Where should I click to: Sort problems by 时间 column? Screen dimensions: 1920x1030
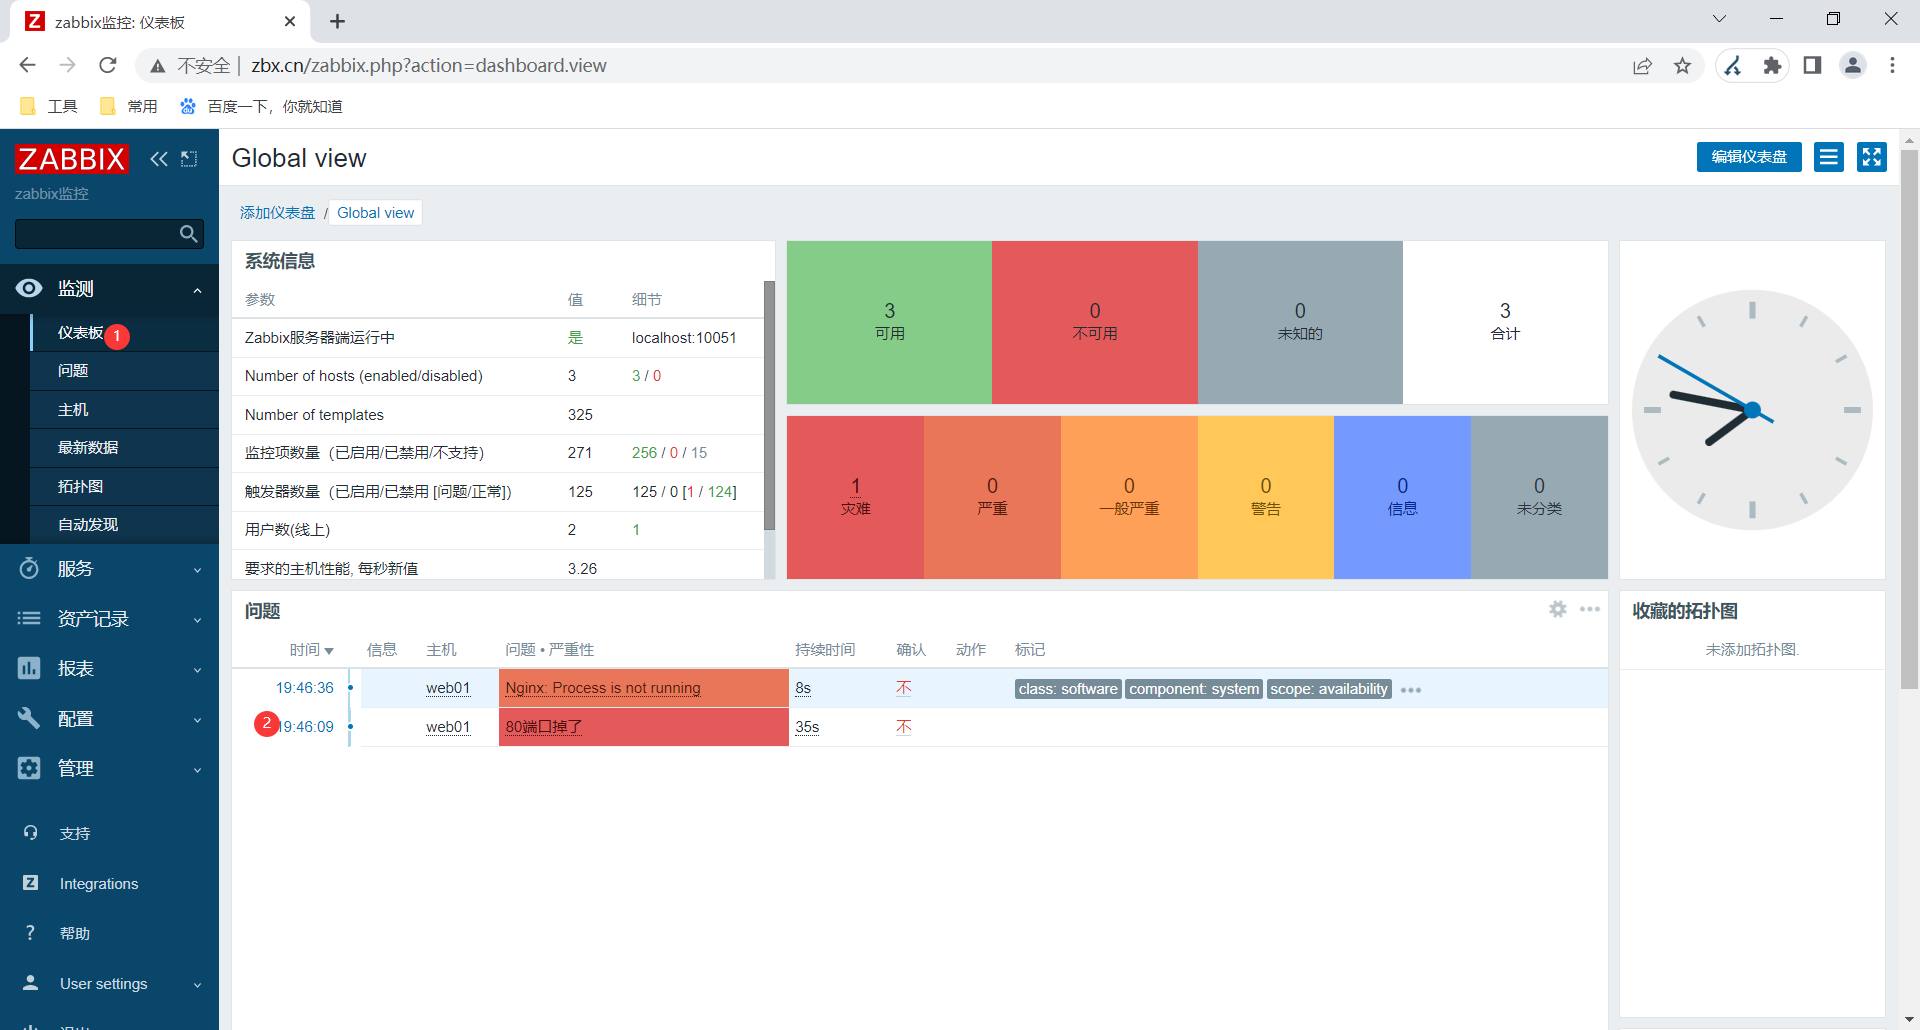click(x=311, y=650)
